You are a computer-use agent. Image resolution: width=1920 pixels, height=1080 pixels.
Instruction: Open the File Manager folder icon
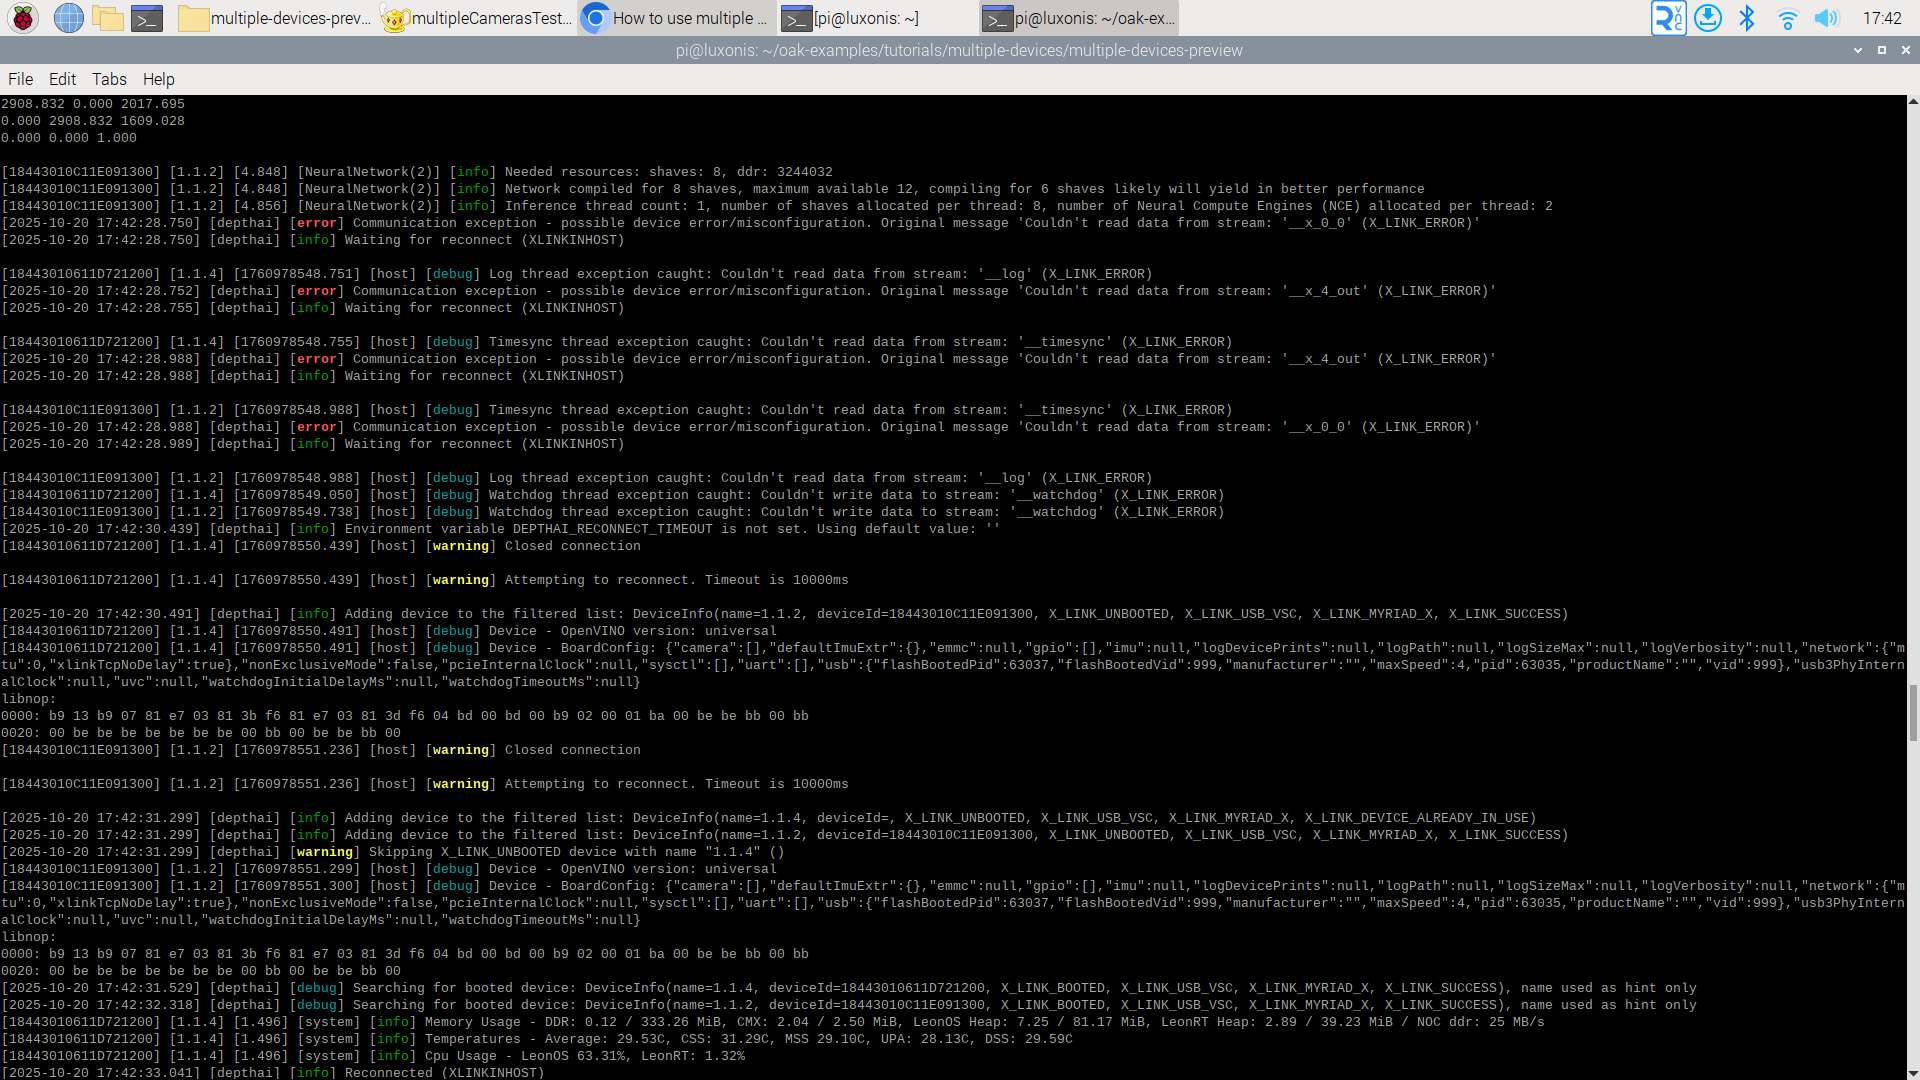click(107, 18)
